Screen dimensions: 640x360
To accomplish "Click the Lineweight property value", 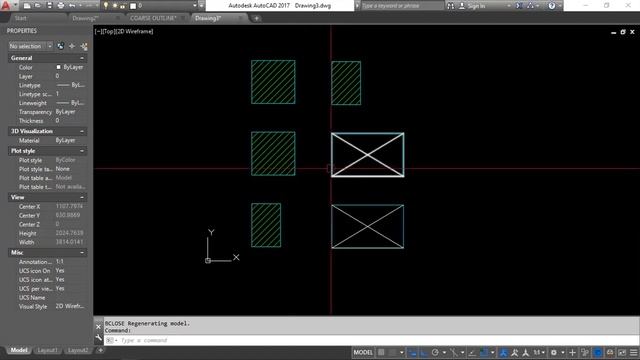I will coord(71,103).
